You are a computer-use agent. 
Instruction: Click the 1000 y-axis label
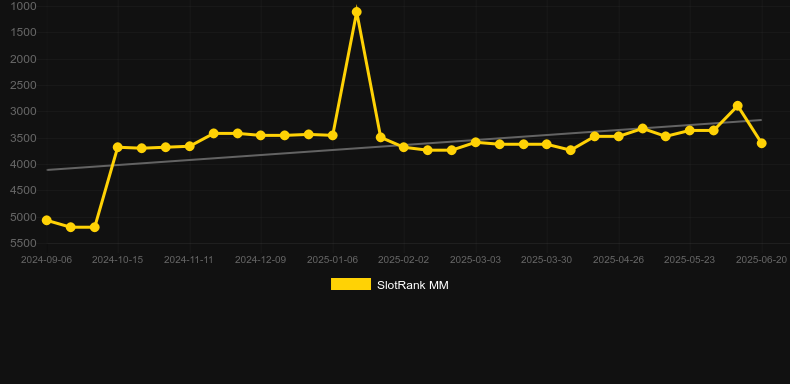23,6
